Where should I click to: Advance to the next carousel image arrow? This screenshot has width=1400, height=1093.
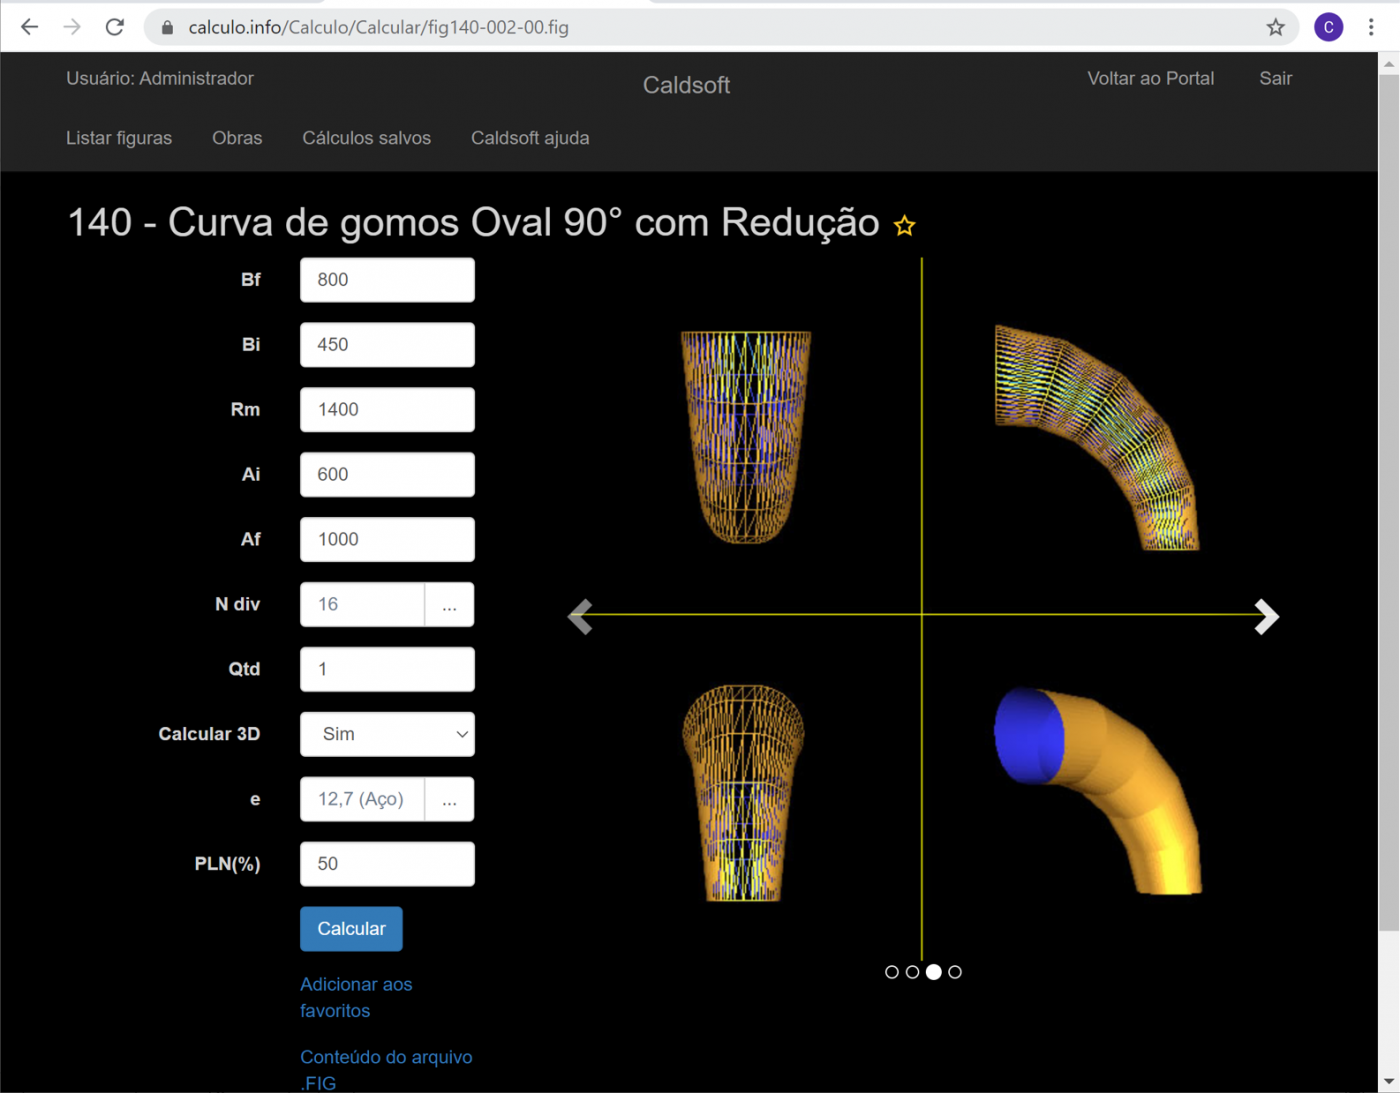(1266, 616)
